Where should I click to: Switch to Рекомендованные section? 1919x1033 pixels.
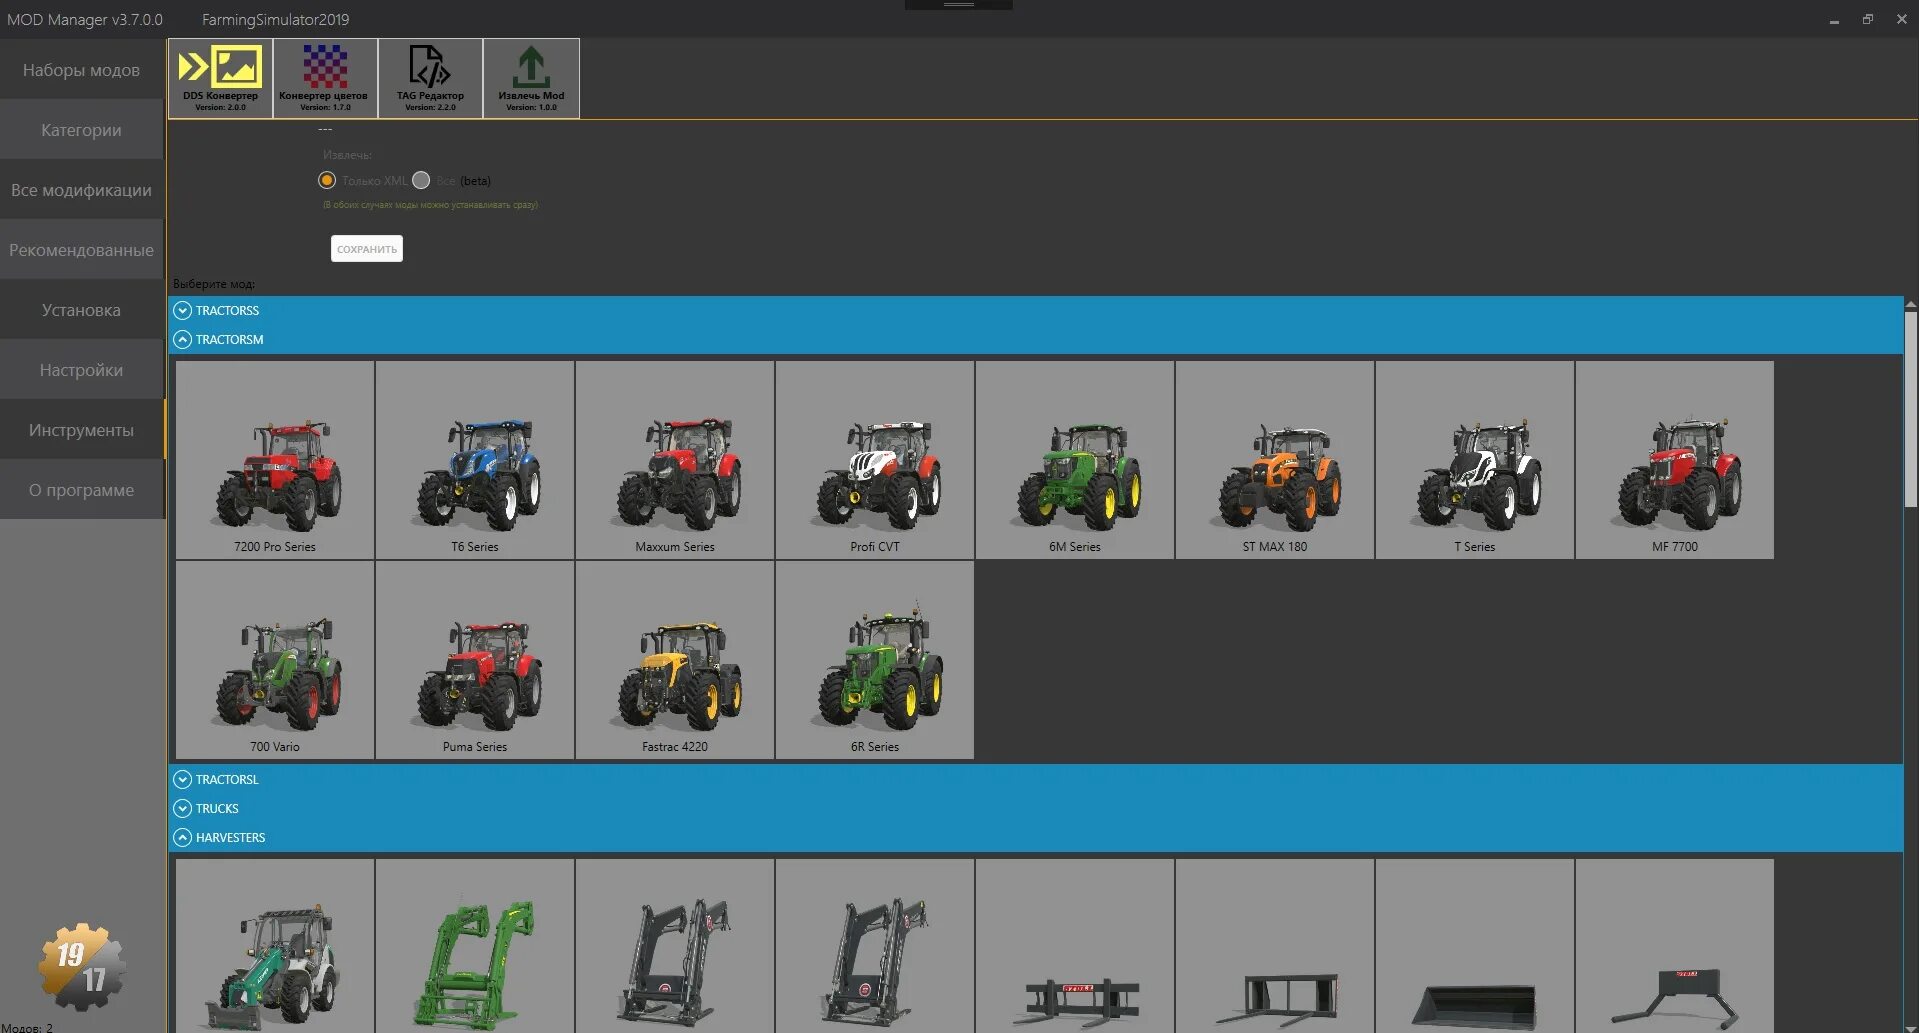coord(81,250)
